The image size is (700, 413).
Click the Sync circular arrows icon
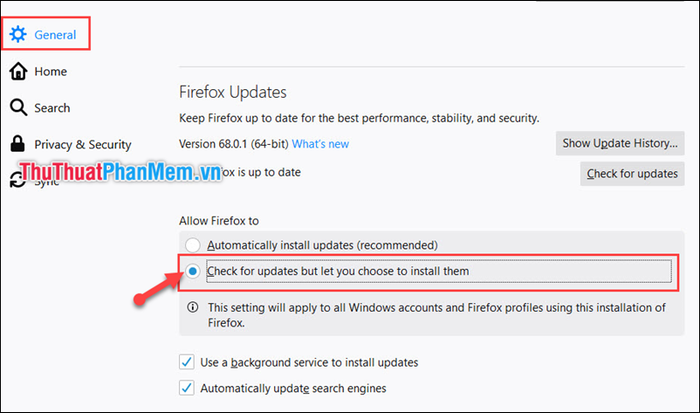click(17, 180)
